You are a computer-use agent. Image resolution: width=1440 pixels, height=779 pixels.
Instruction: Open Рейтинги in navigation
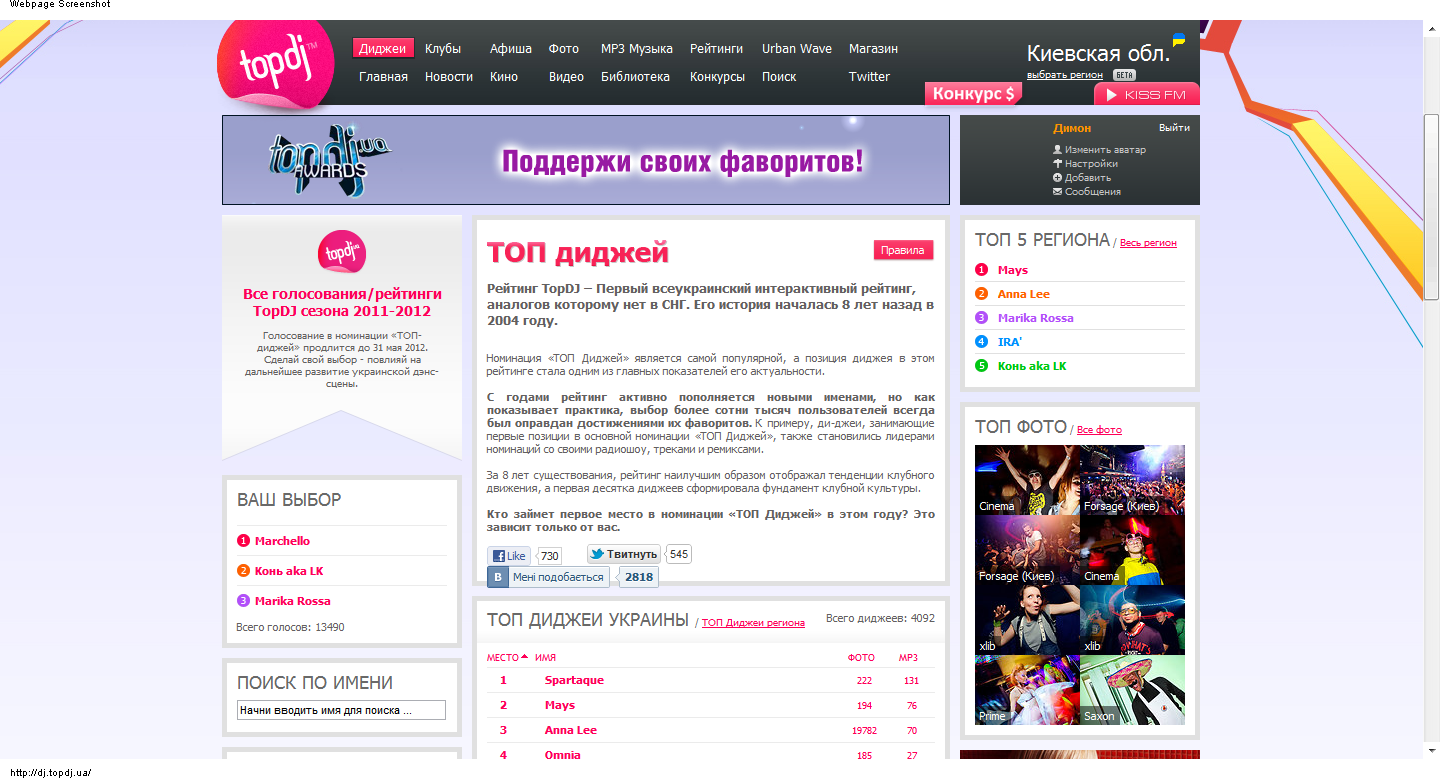point(717,48)
